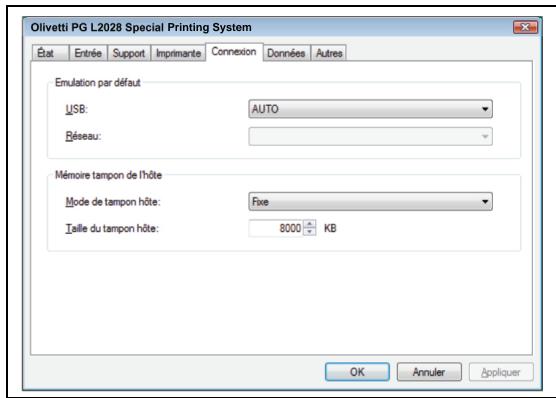Close the Olivetti printing system dialog
Viewport: 556px width, 398px height.
point(525,27)
